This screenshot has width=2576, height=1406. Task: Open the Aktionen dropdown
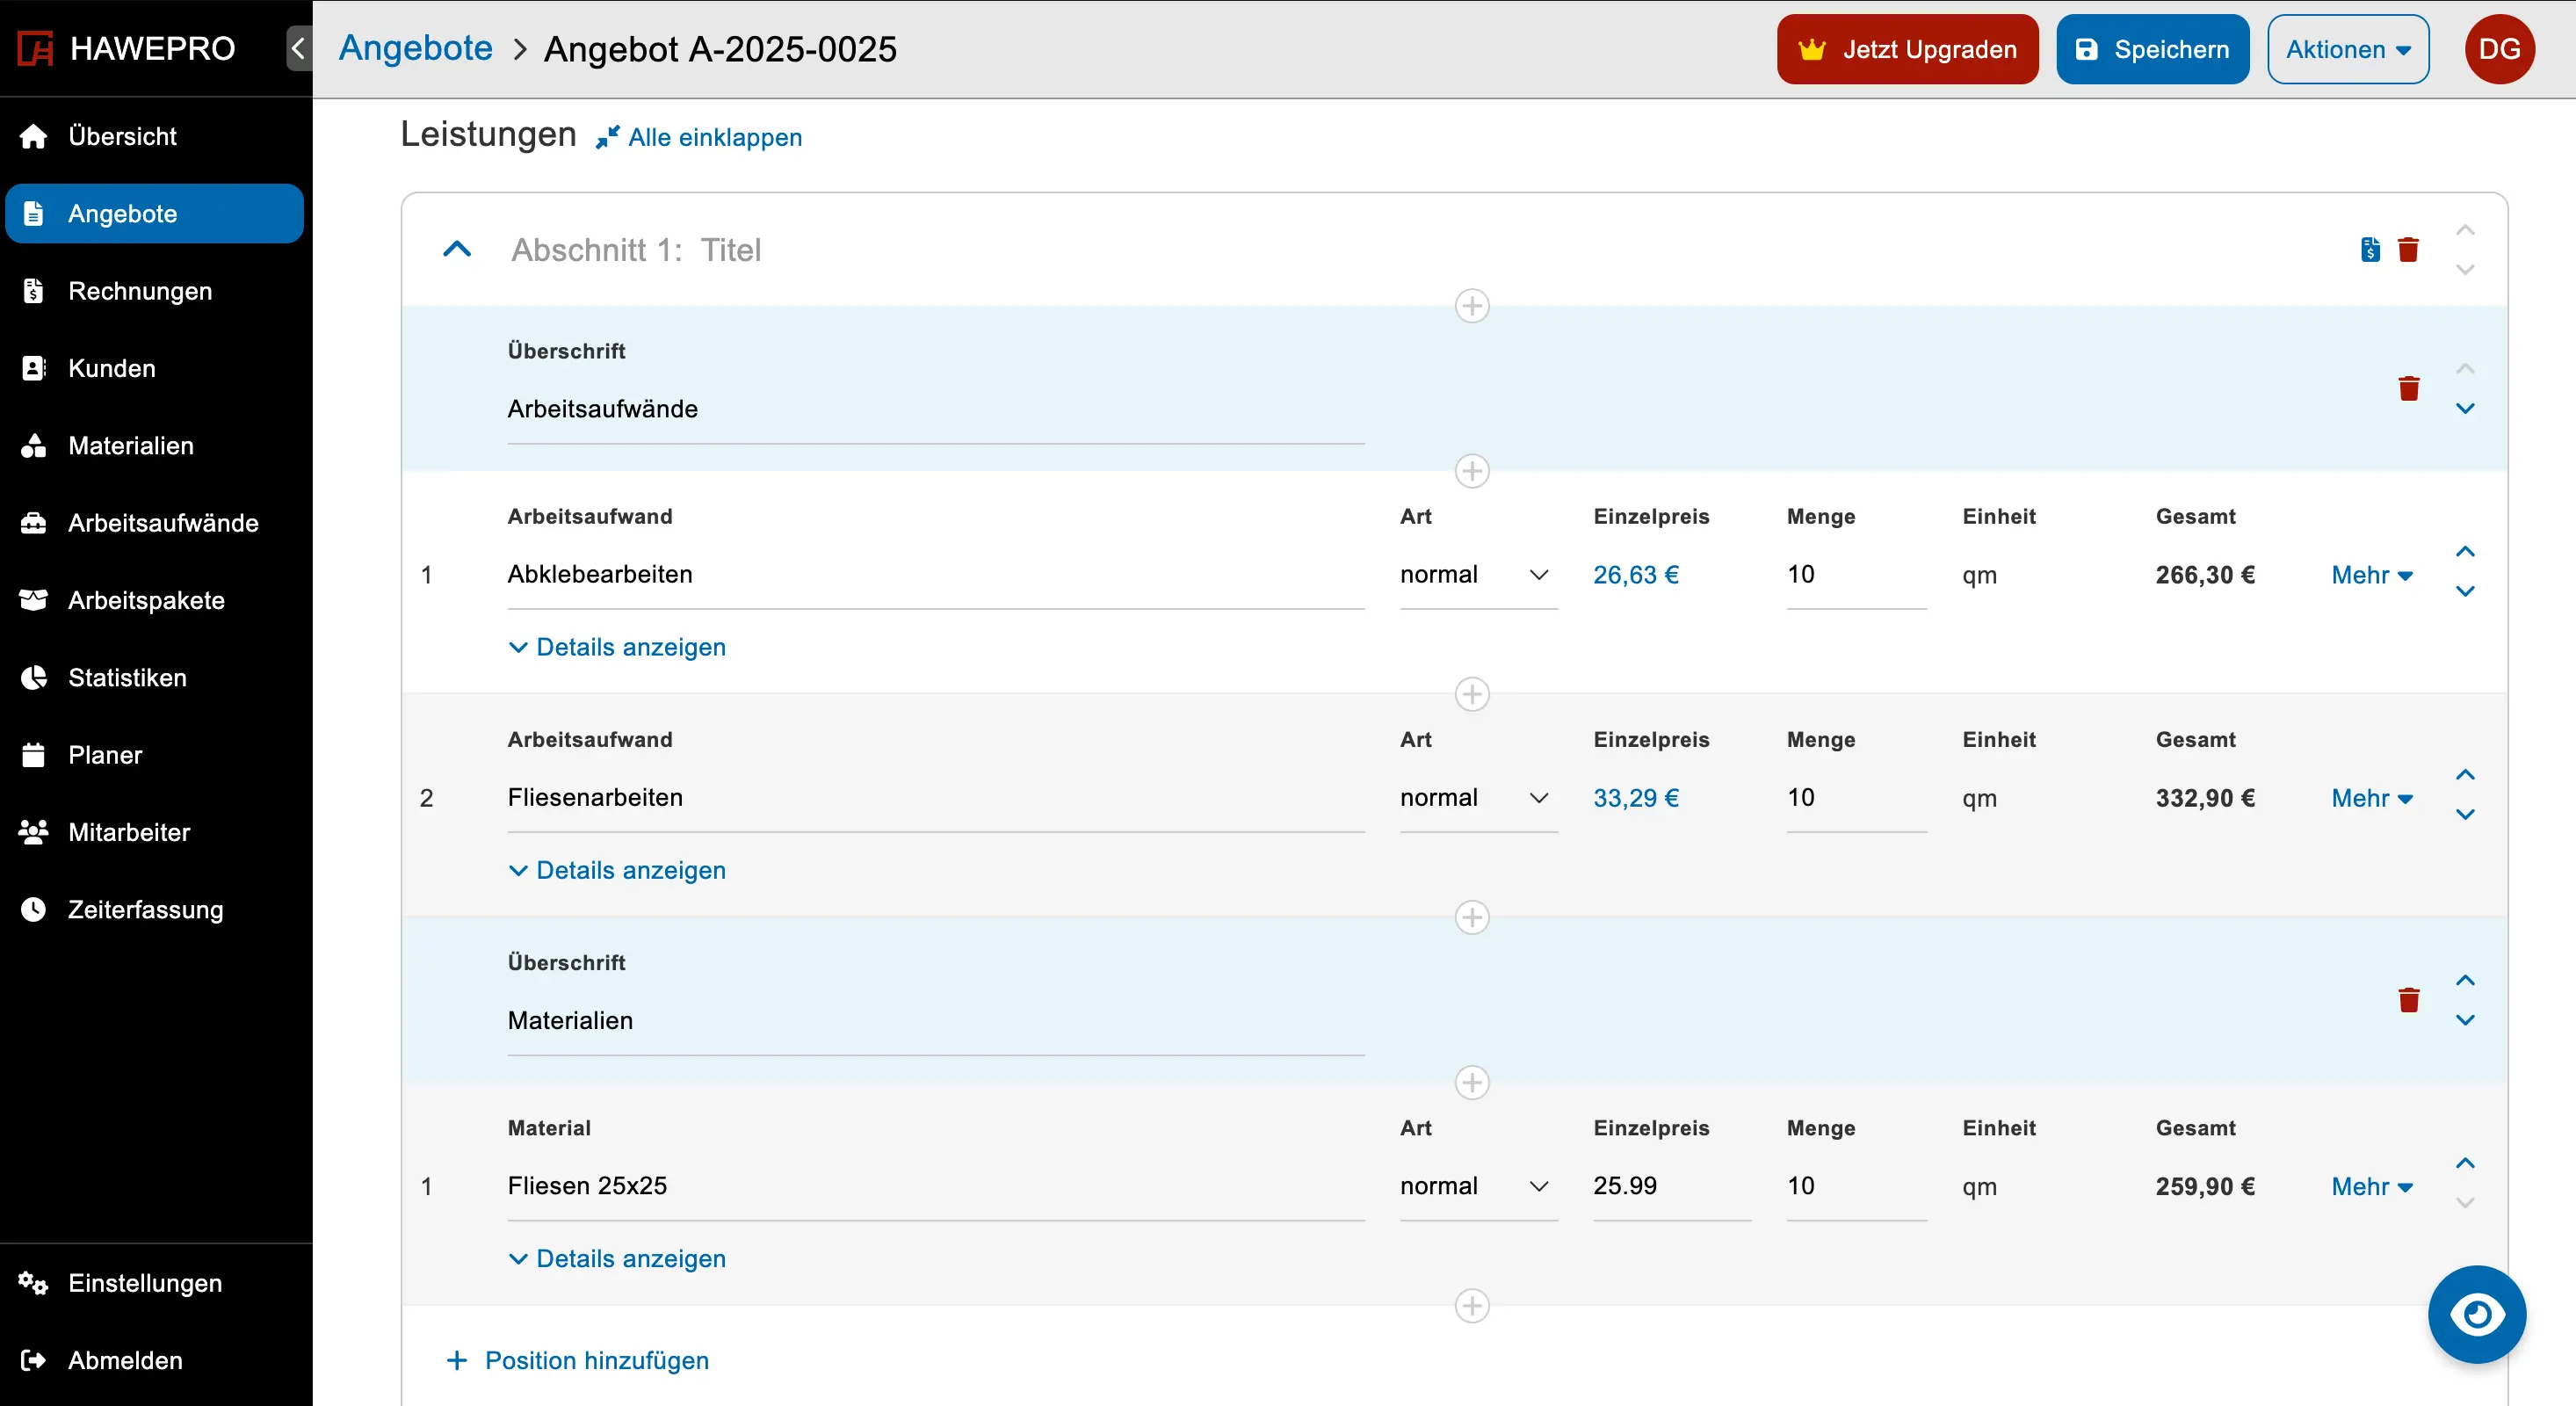click(x=2348, y=49)
